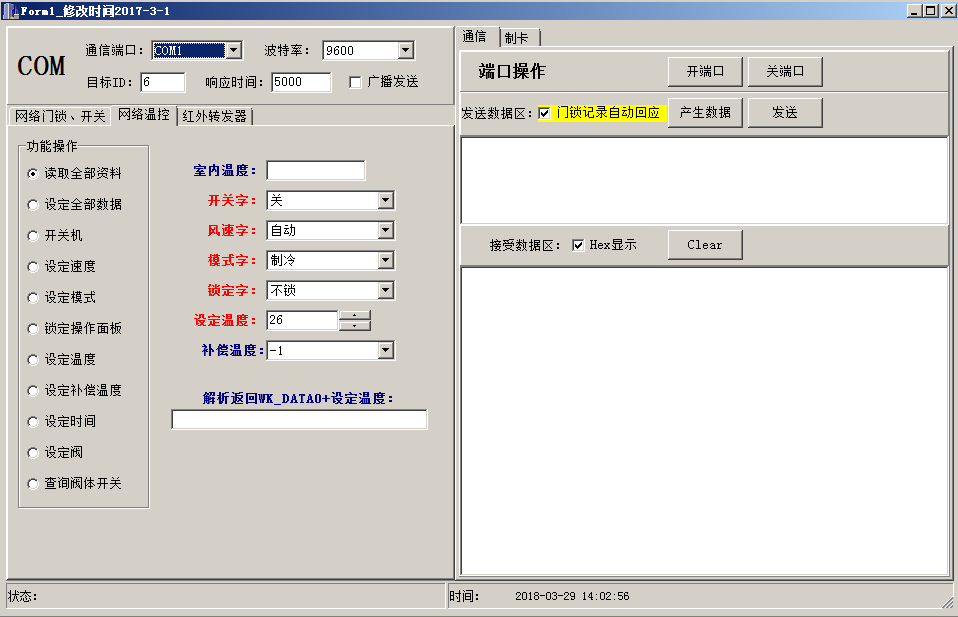Click the 开端口 button
Image resolution: width=958 pixels, height=617 pixels.
[705, 72]
